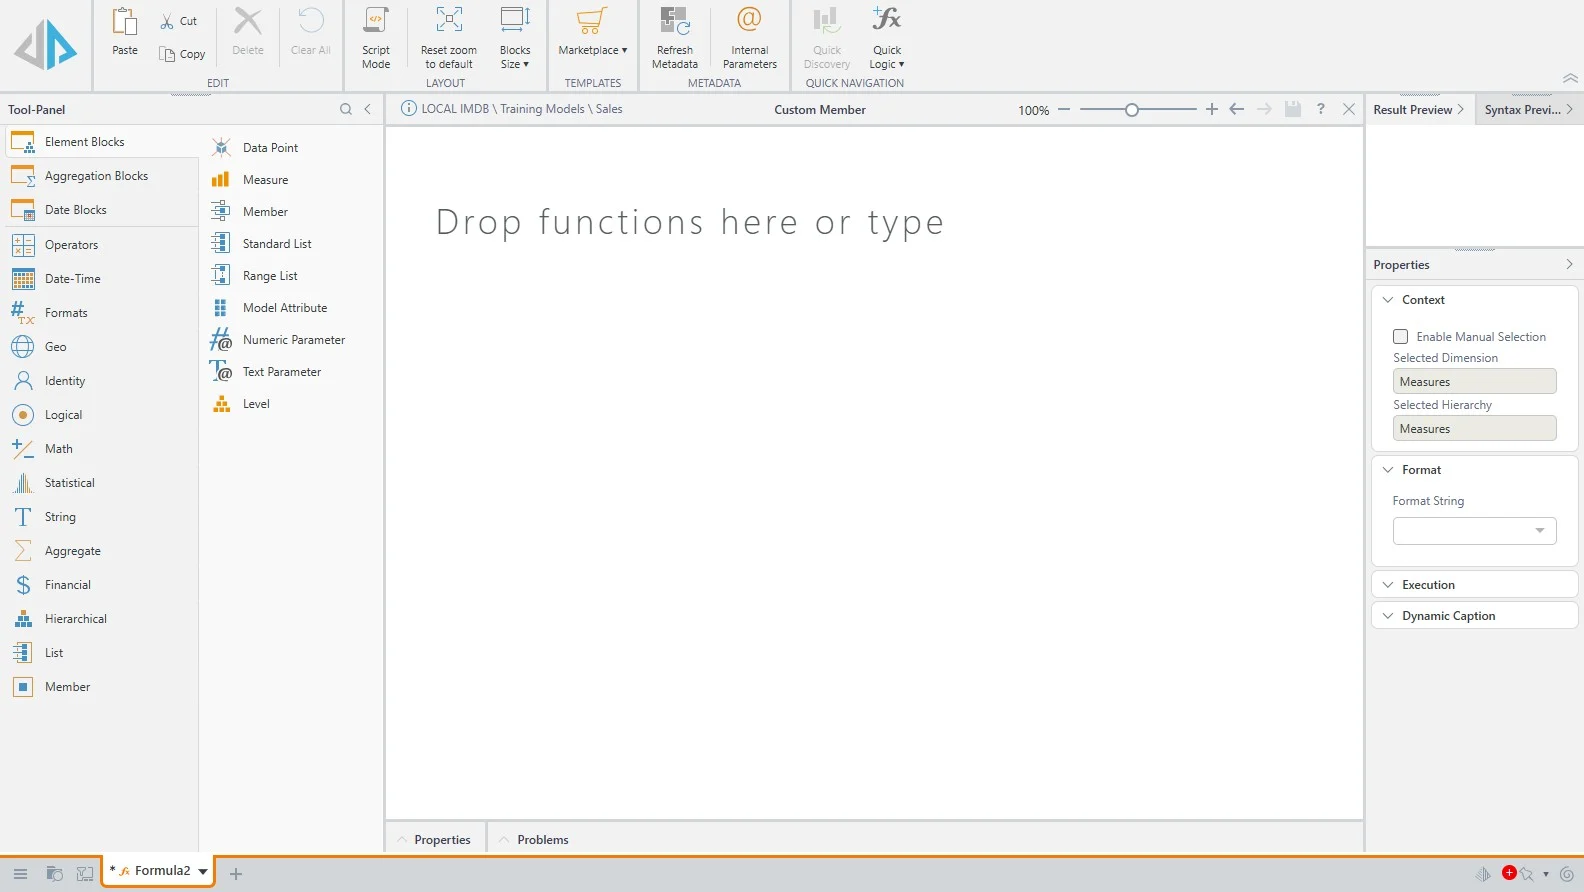Image resolution: width=1584 pixels, height=892 pixels.
Task: Open the Hierarchical function category
Action: [x=101, y=619]
